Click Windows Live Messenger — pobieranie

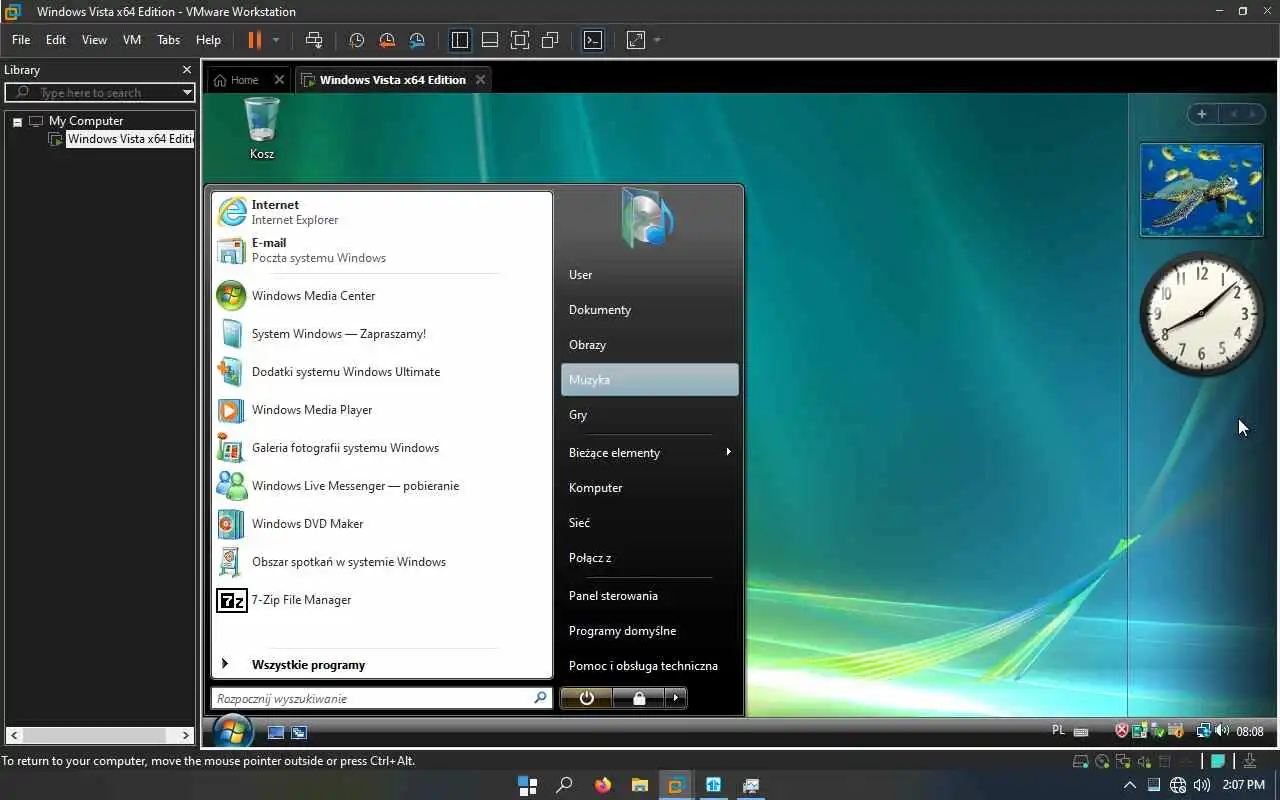(382, 486)
